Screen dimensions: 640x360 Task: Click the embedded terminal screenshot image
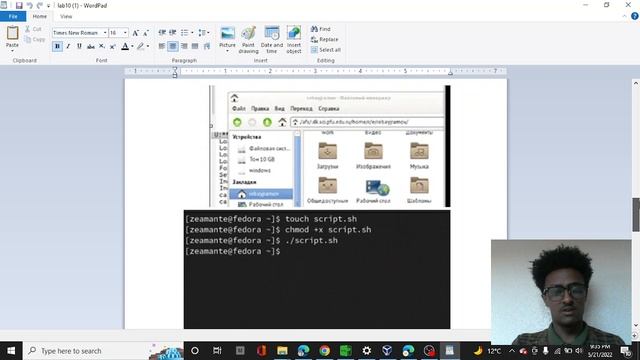(317, 269)
